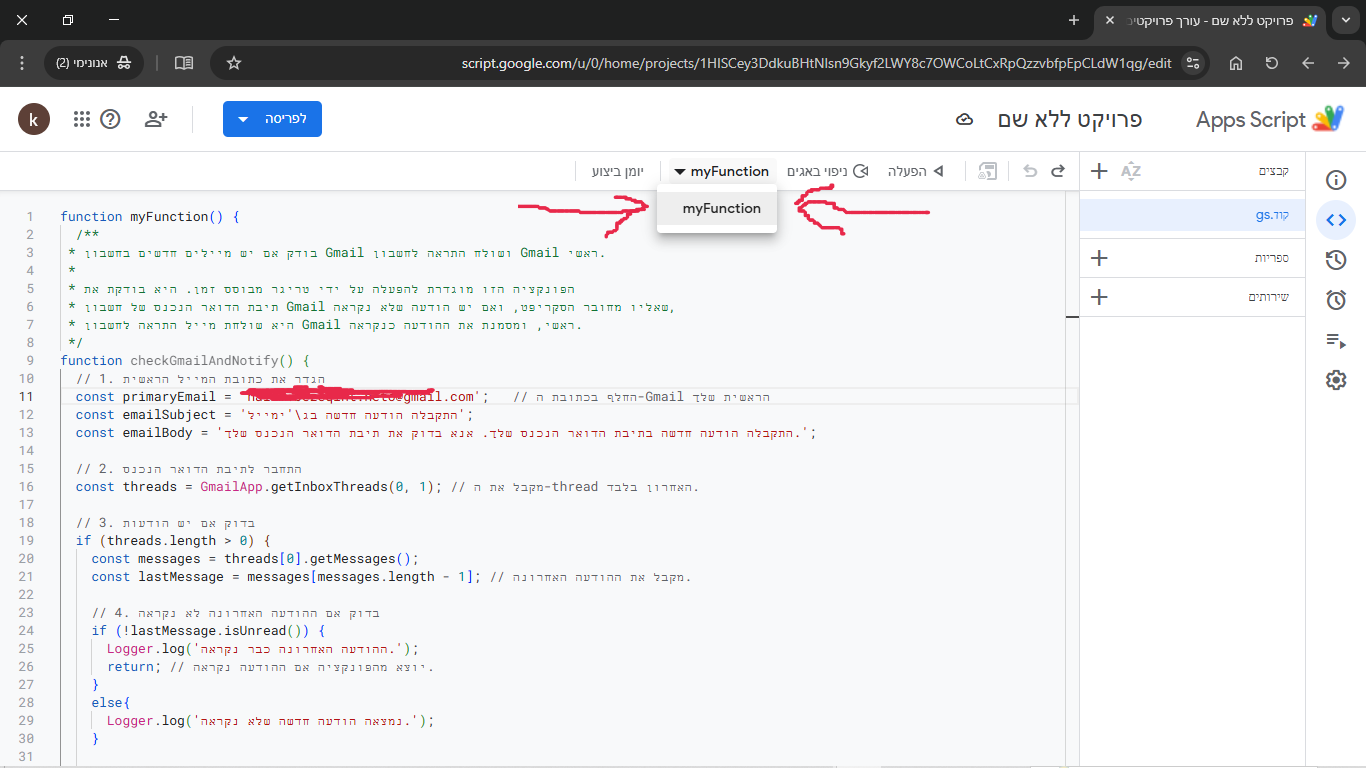Undo the last edit in the editor toolbar
Screen dimensions: 1366x768
click(x=1058, y=171)
